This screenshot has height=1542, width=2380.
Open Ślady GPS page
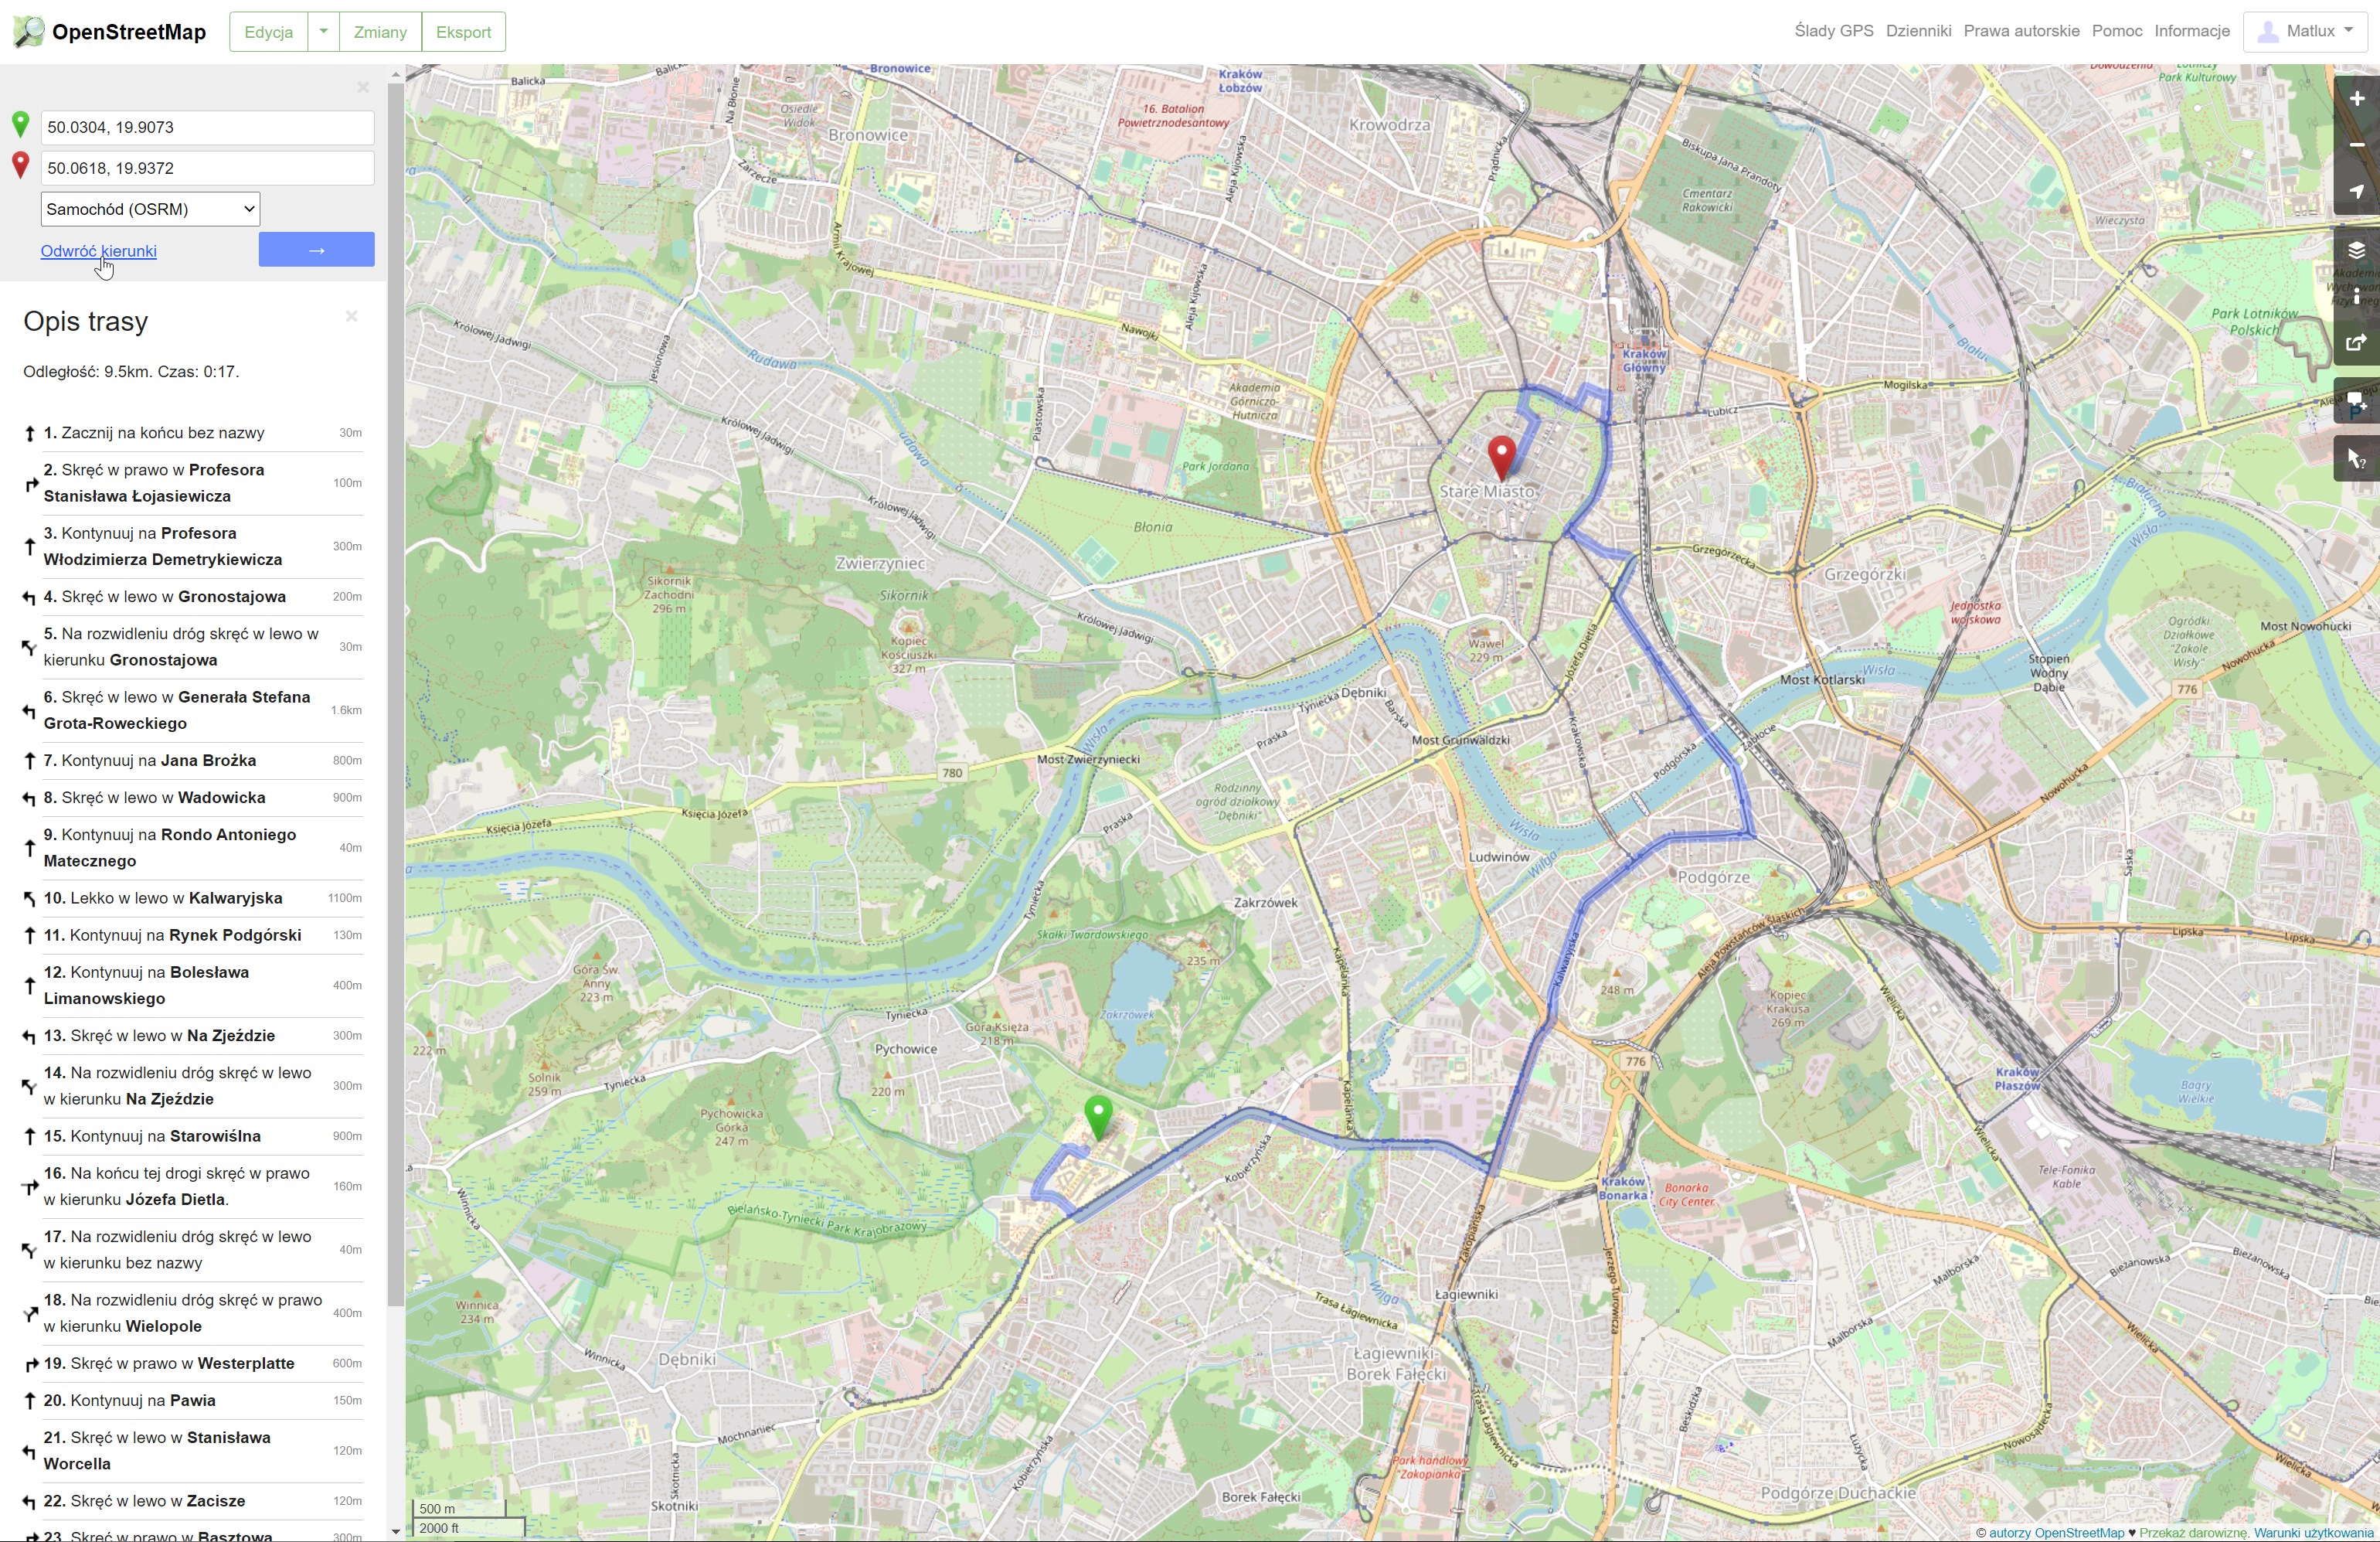[1833, 31]
